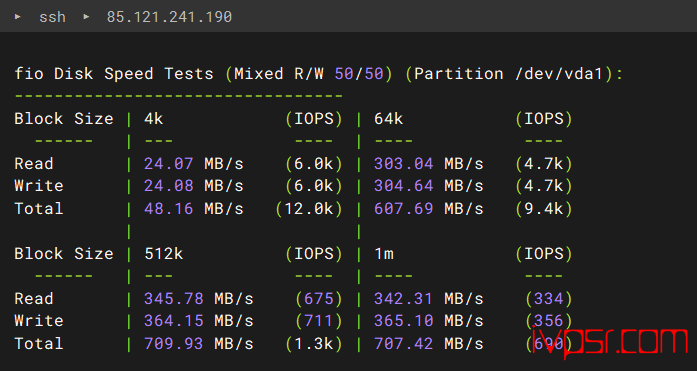Screen dimensions: 697x371
Task: Select 512k read value 345.78 MB/s
Action: (199, 299)
